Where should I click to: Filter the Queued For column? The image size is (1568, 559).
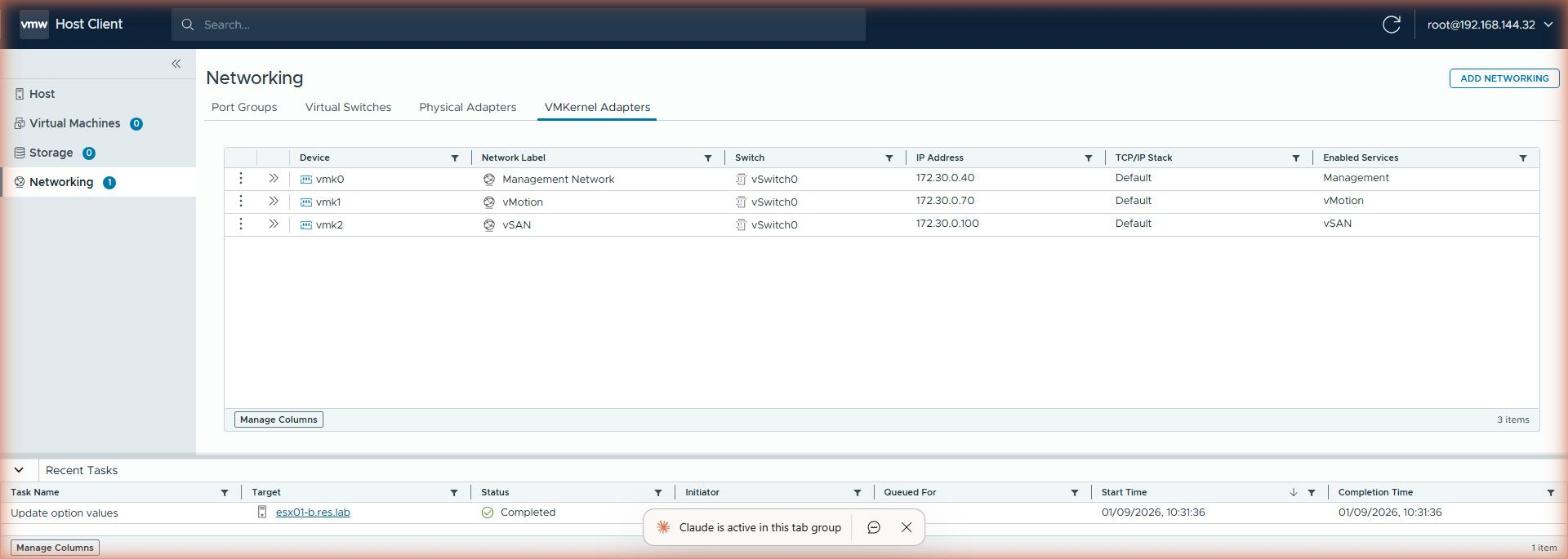click(x=1074, y=493)
